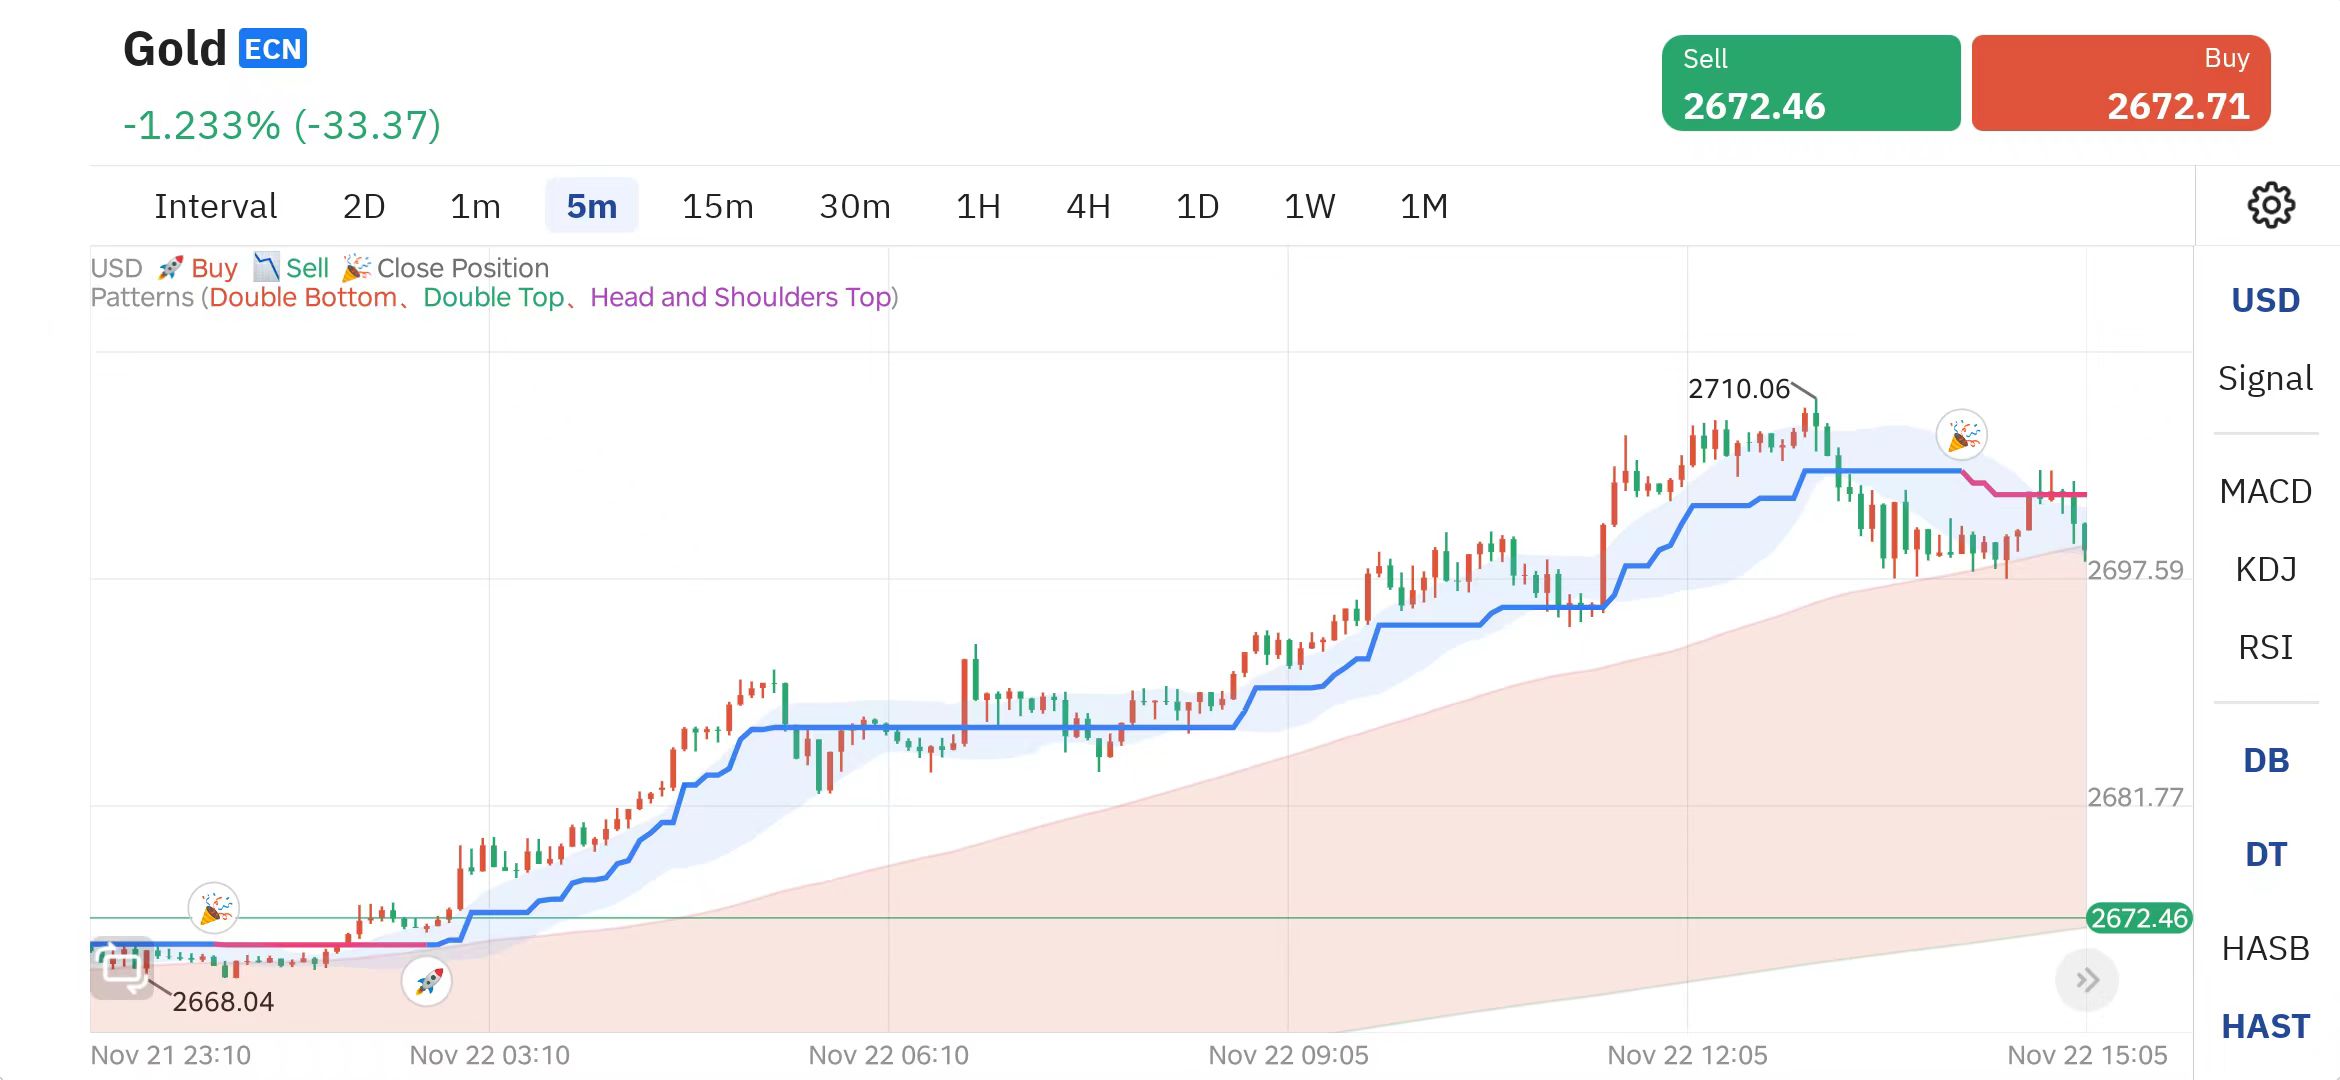
Task: Click the rocket buy signal marker
Action: click(x=427, y=981)
